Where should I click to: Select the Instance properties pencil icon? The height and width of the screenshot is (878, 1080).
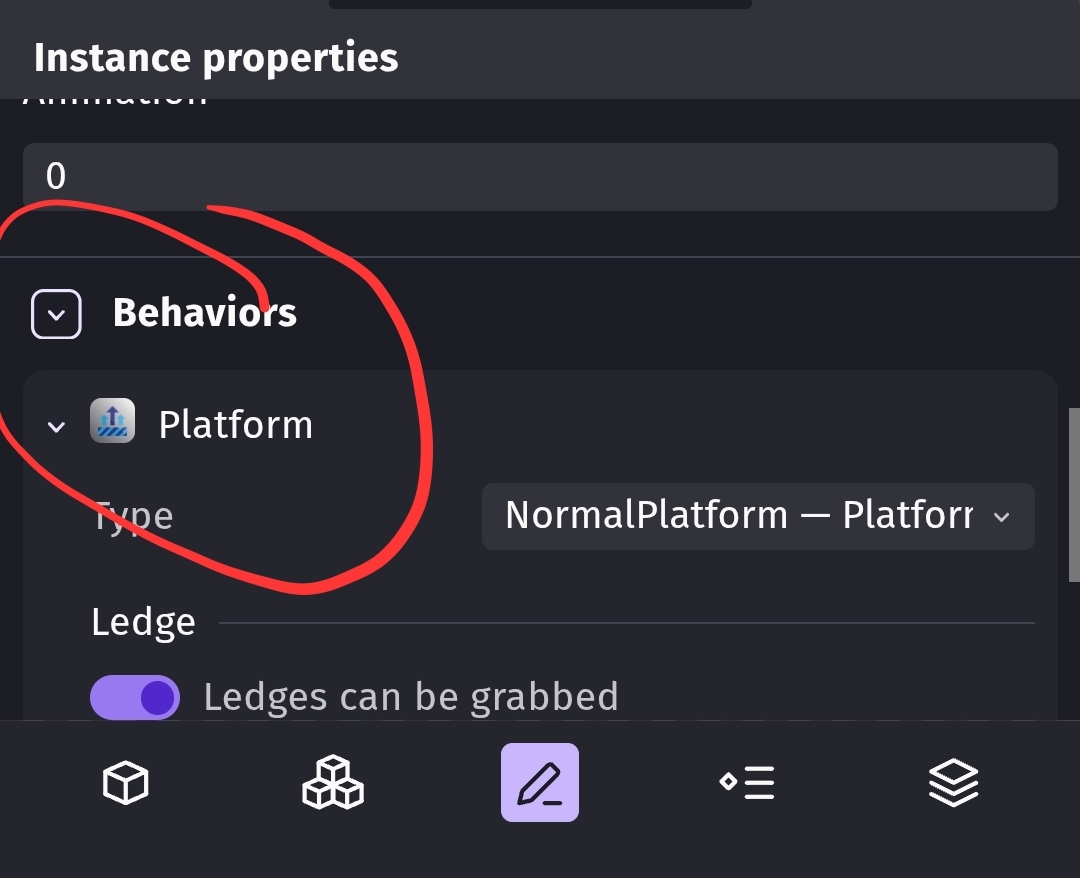pyautogui.click(x=540, y=782)
